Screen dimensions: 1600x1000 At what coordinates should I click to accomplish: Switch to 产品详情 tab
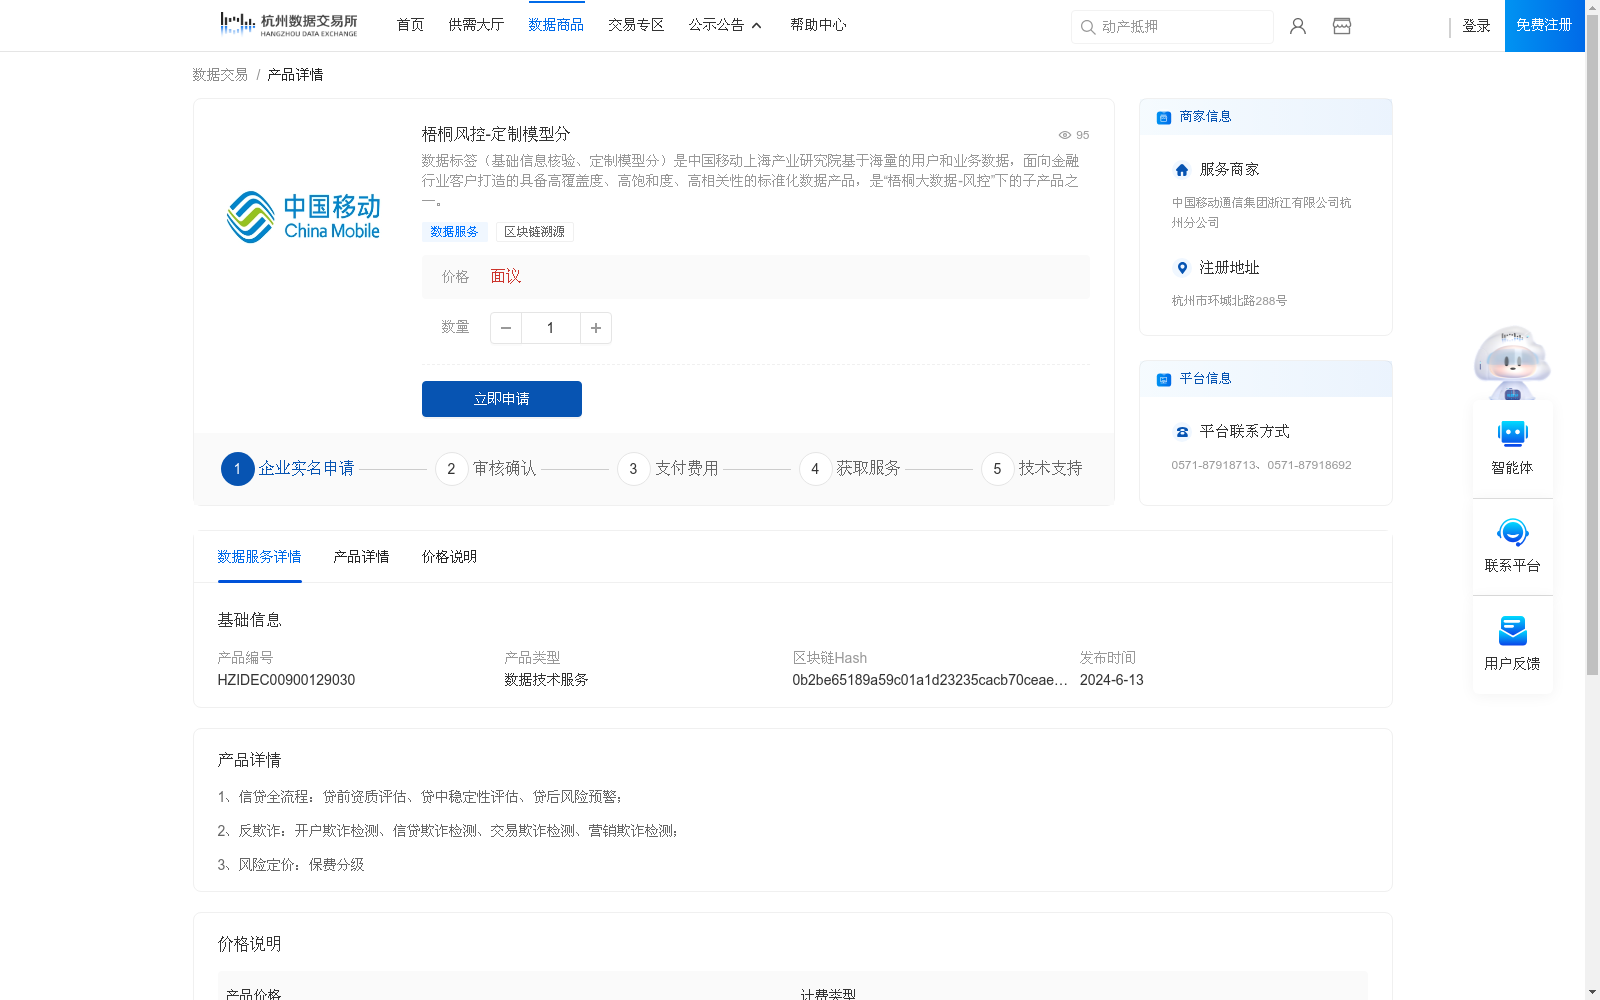point(361,557)
